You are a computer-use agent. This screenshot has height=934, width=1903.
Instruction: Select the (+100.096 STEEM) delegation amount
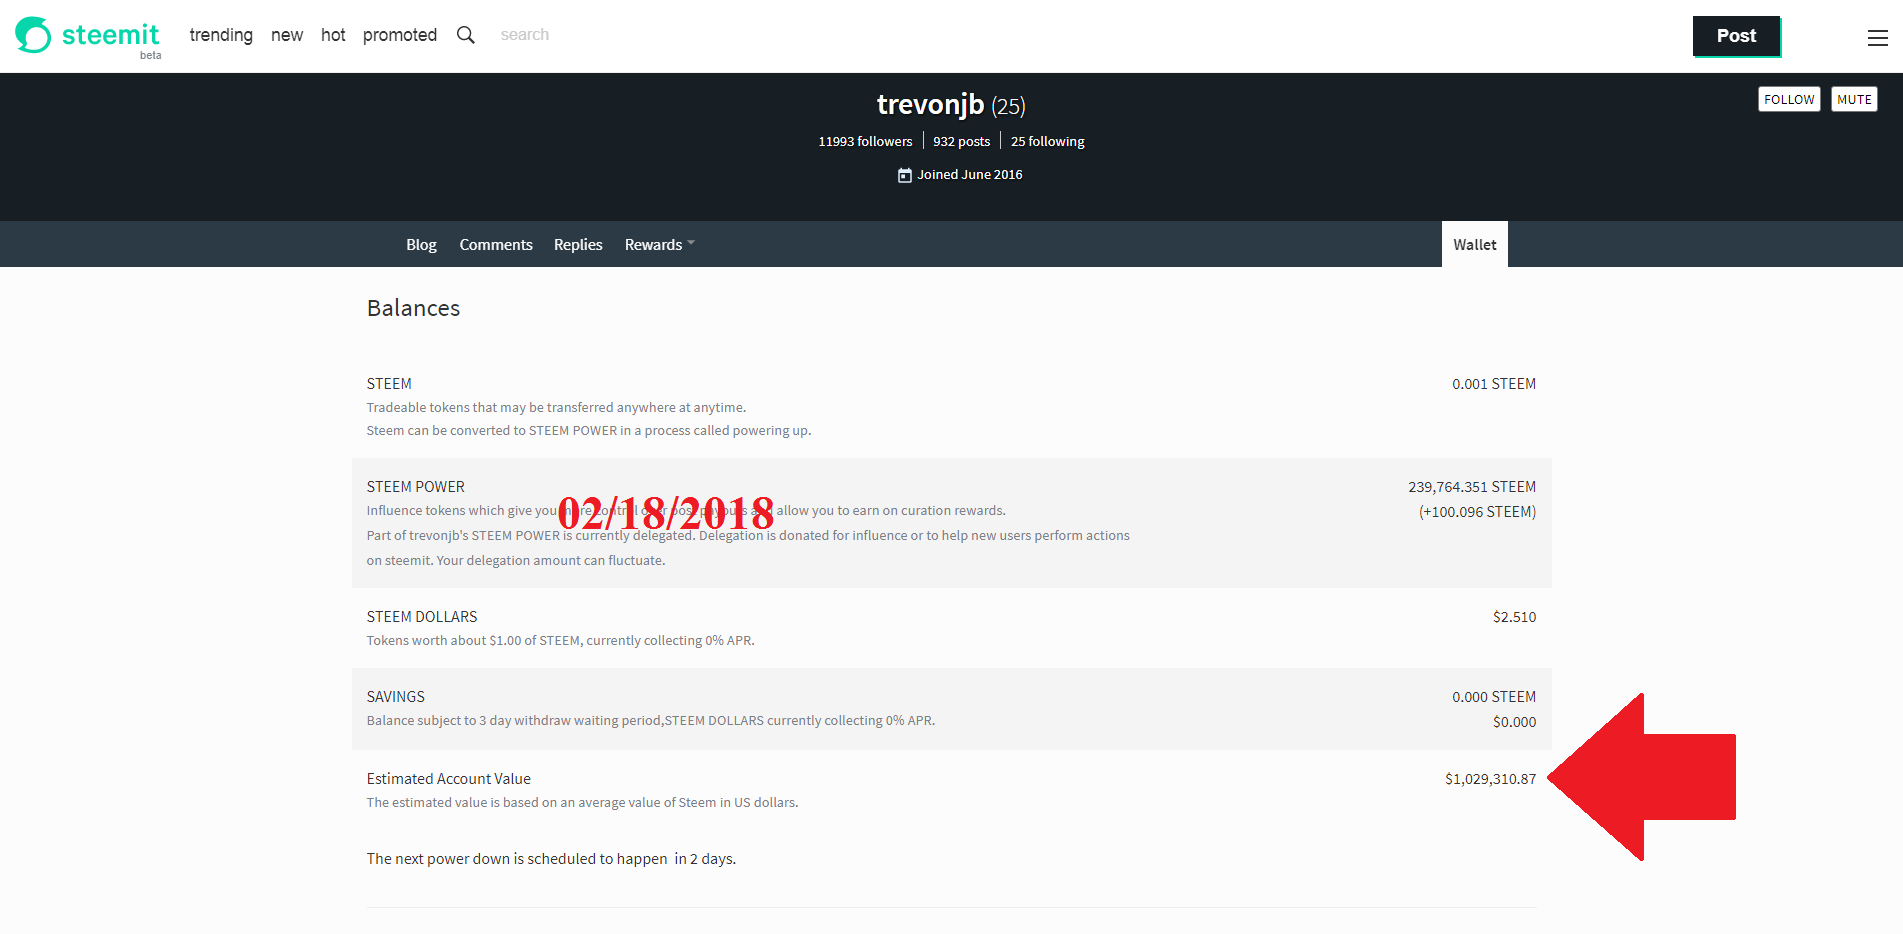point(1477,512)
